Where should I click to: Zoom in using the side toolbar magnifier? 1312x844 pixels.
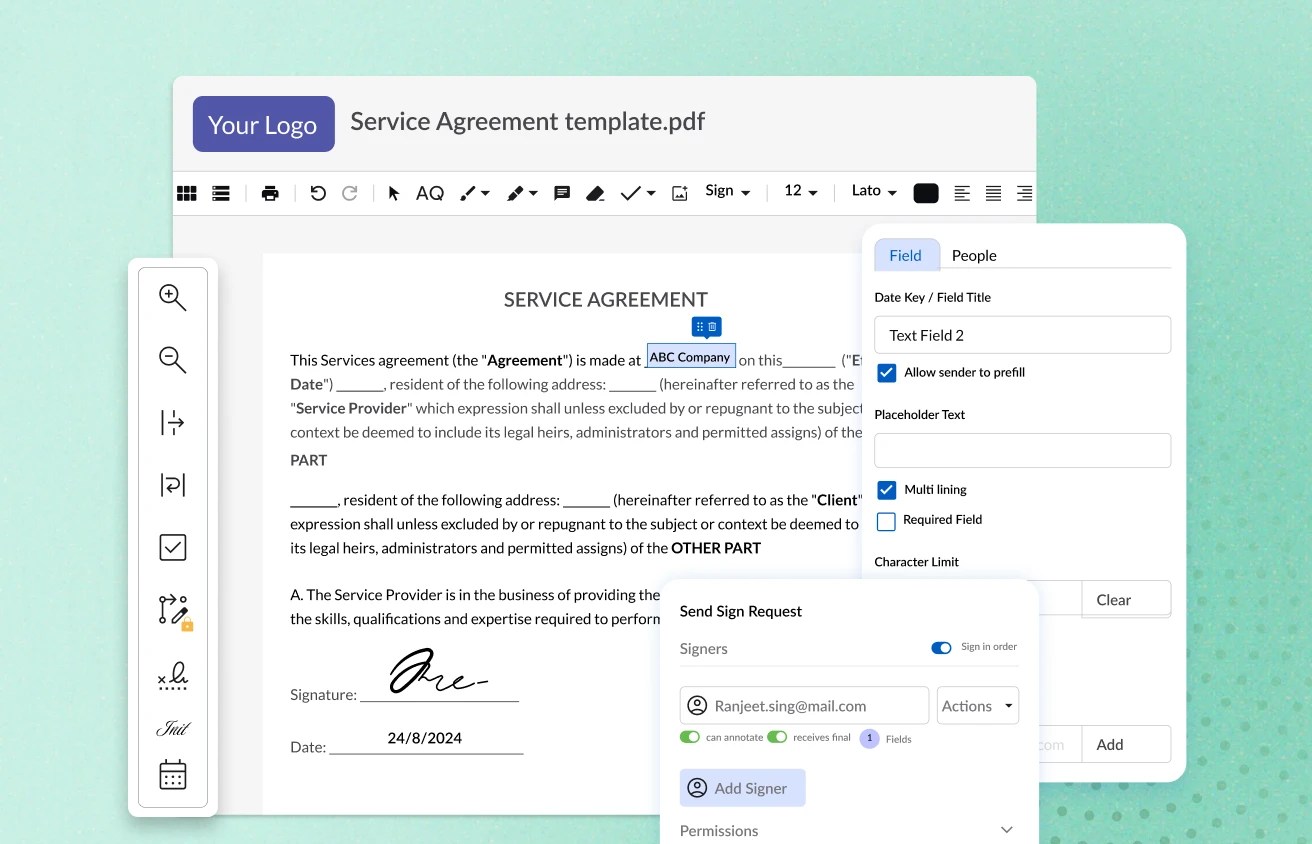[x=173, y=297]
